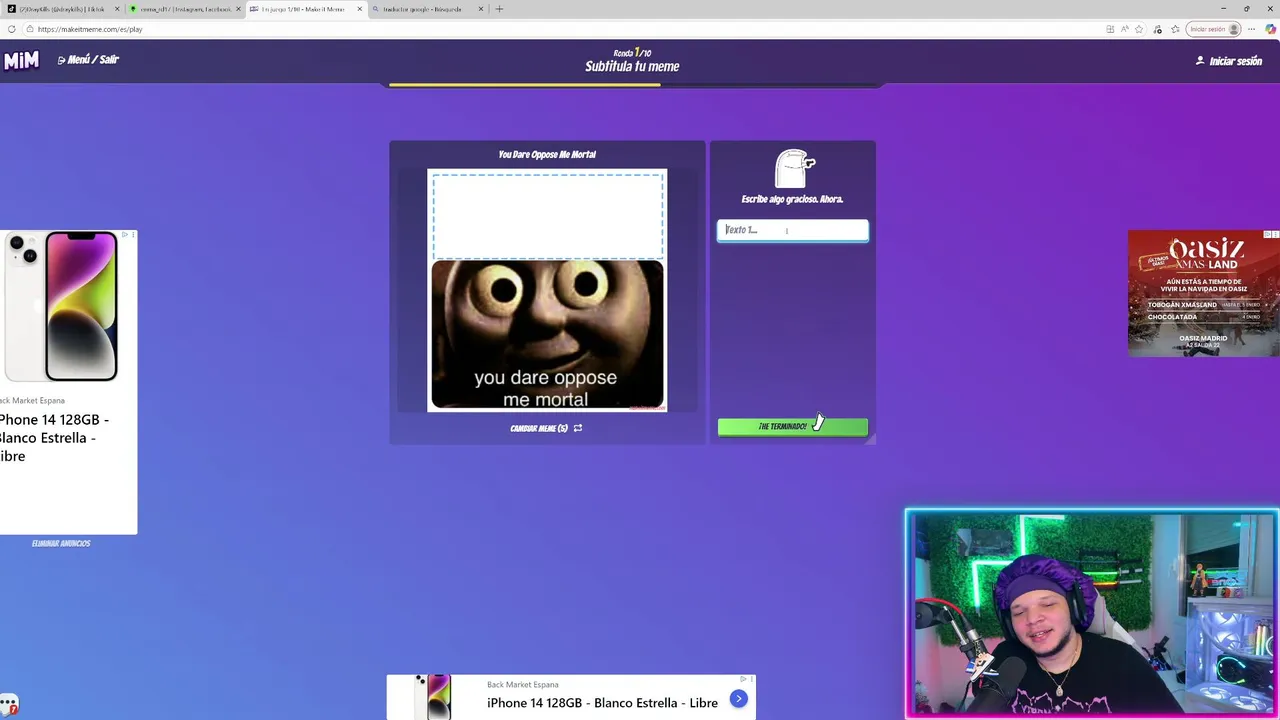Open the Copilot icon
The image size is (1280, 720).
(x=1270, y=29)
